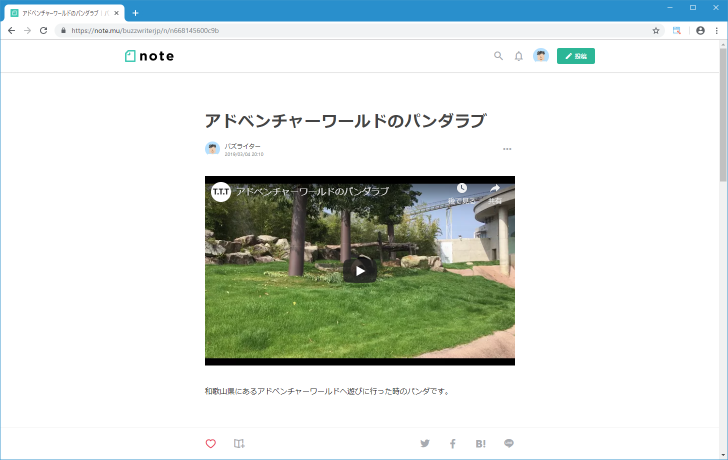Click the browser forward arrow
The height and width of the screenshot is (460, 728).
[x=27, y=31]
